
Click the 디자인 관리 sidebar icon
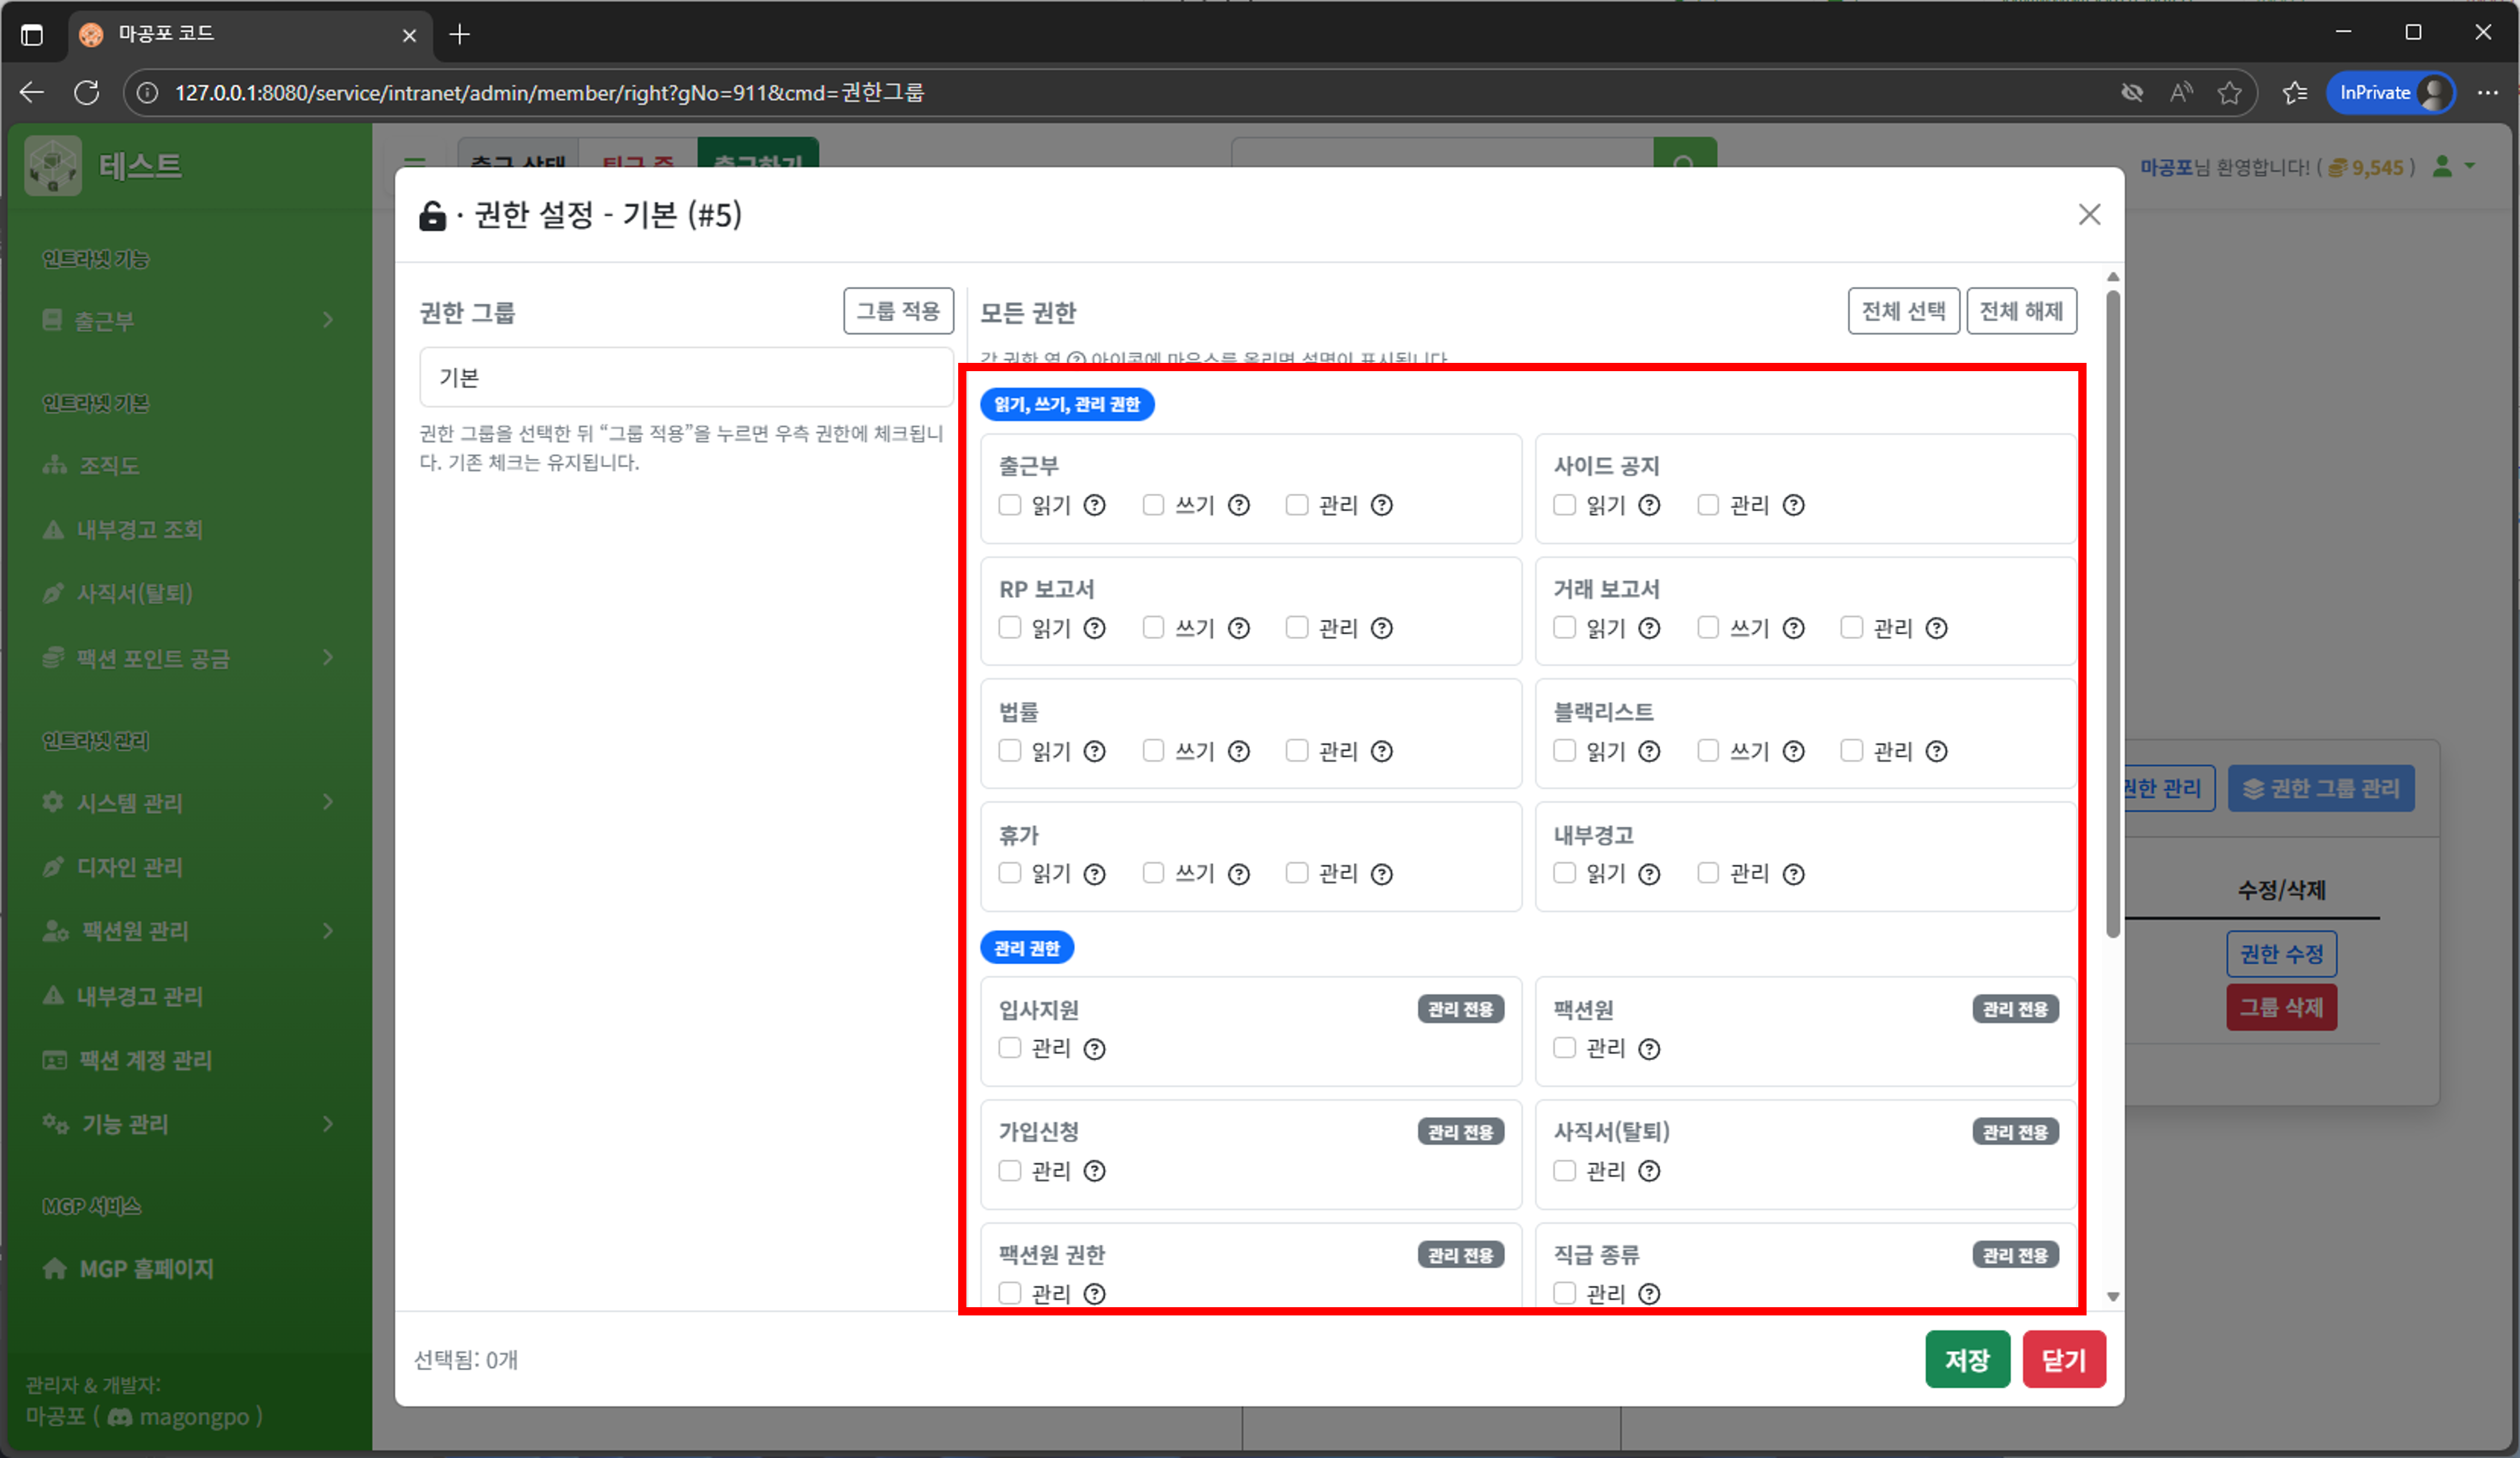click(x=53, y=867)
